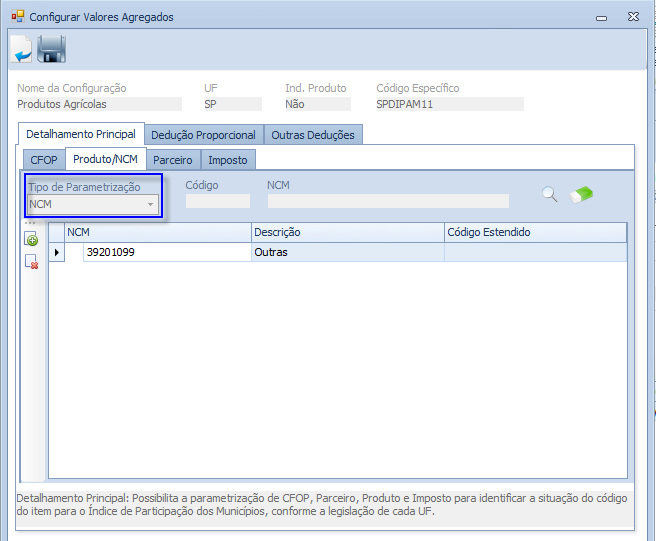
Task: Select the row indicator arrow for 39201099
Action: point(56,252)
